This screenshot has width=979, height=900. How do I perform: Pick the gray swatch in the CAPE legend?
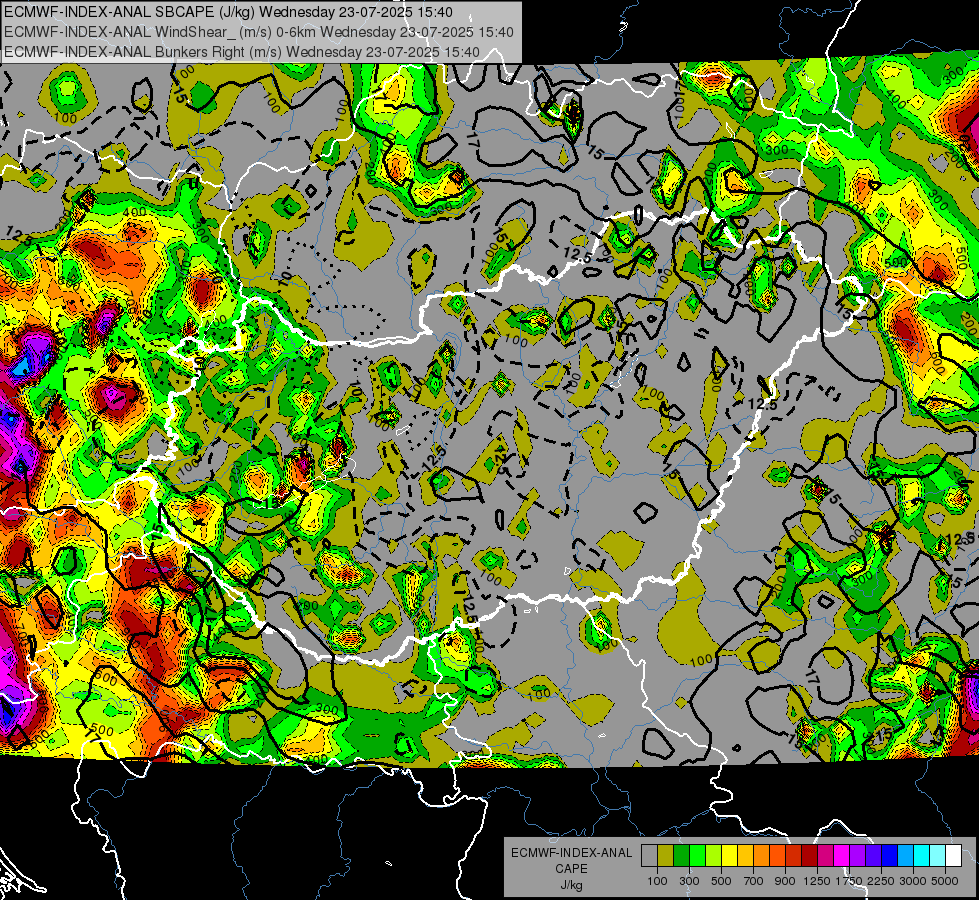tap(649, 856)
